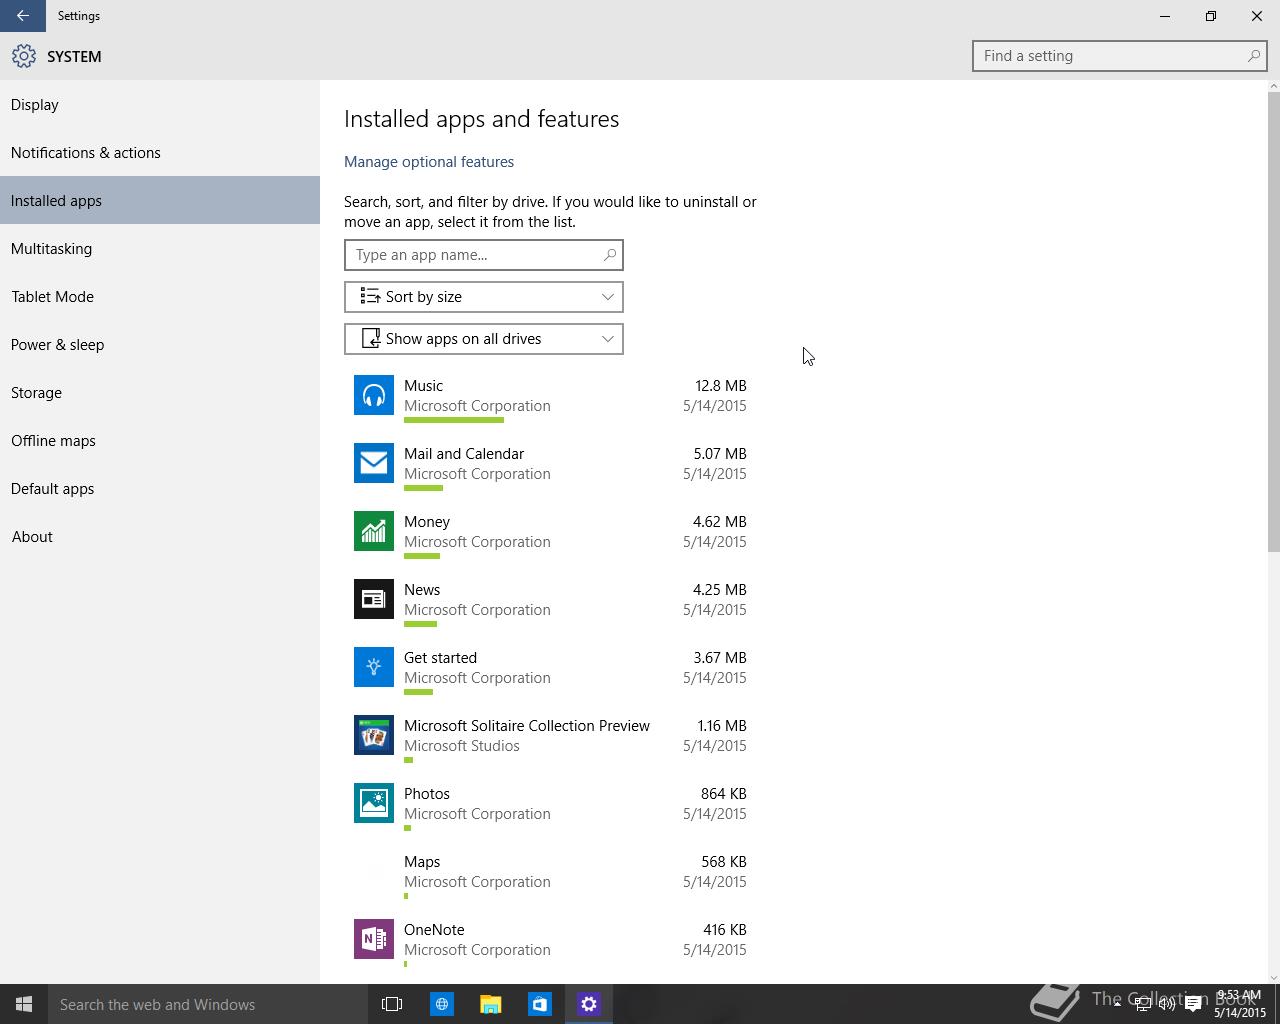This screenshot has width=1280, height=1024.
Task: Show hidden tray icons arrow
Action: point(1117,1005)
